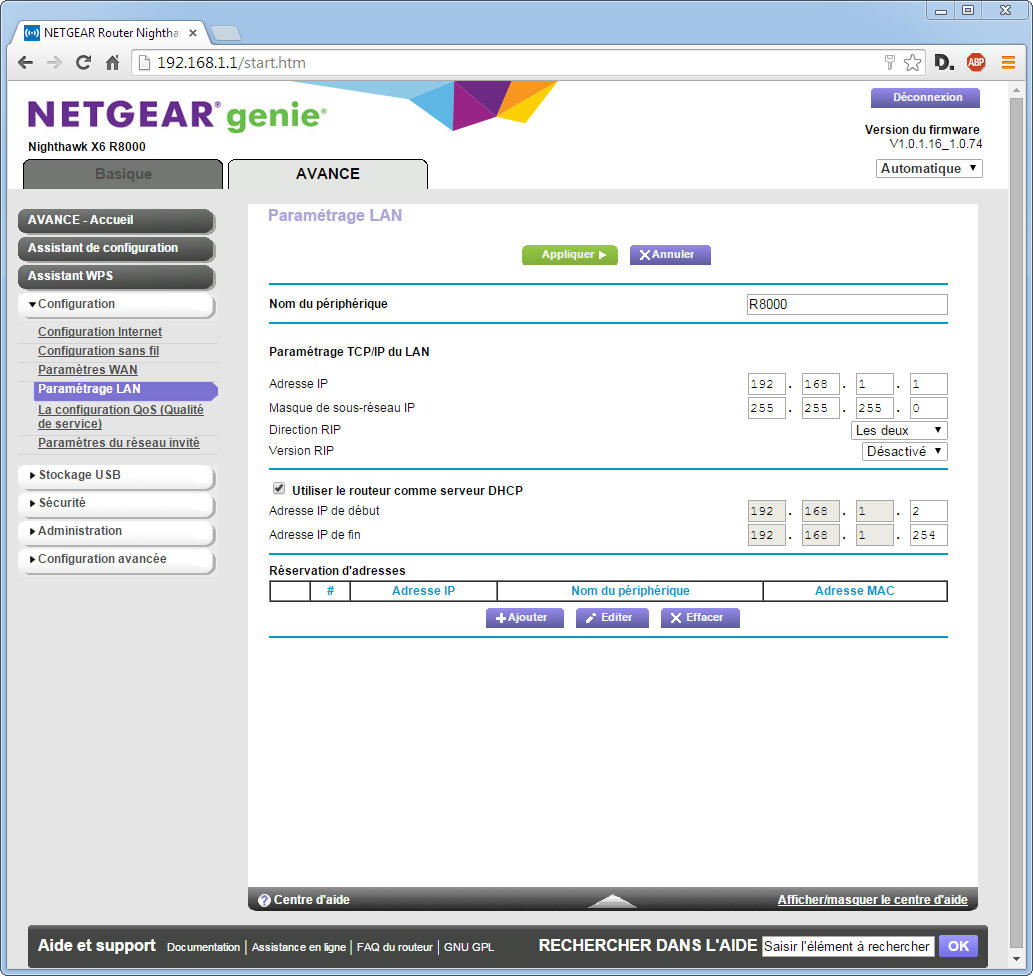Viewport: 1033px width, 976px height.
Task: Open Configuration sans fil page
Action: coord(98,351)
